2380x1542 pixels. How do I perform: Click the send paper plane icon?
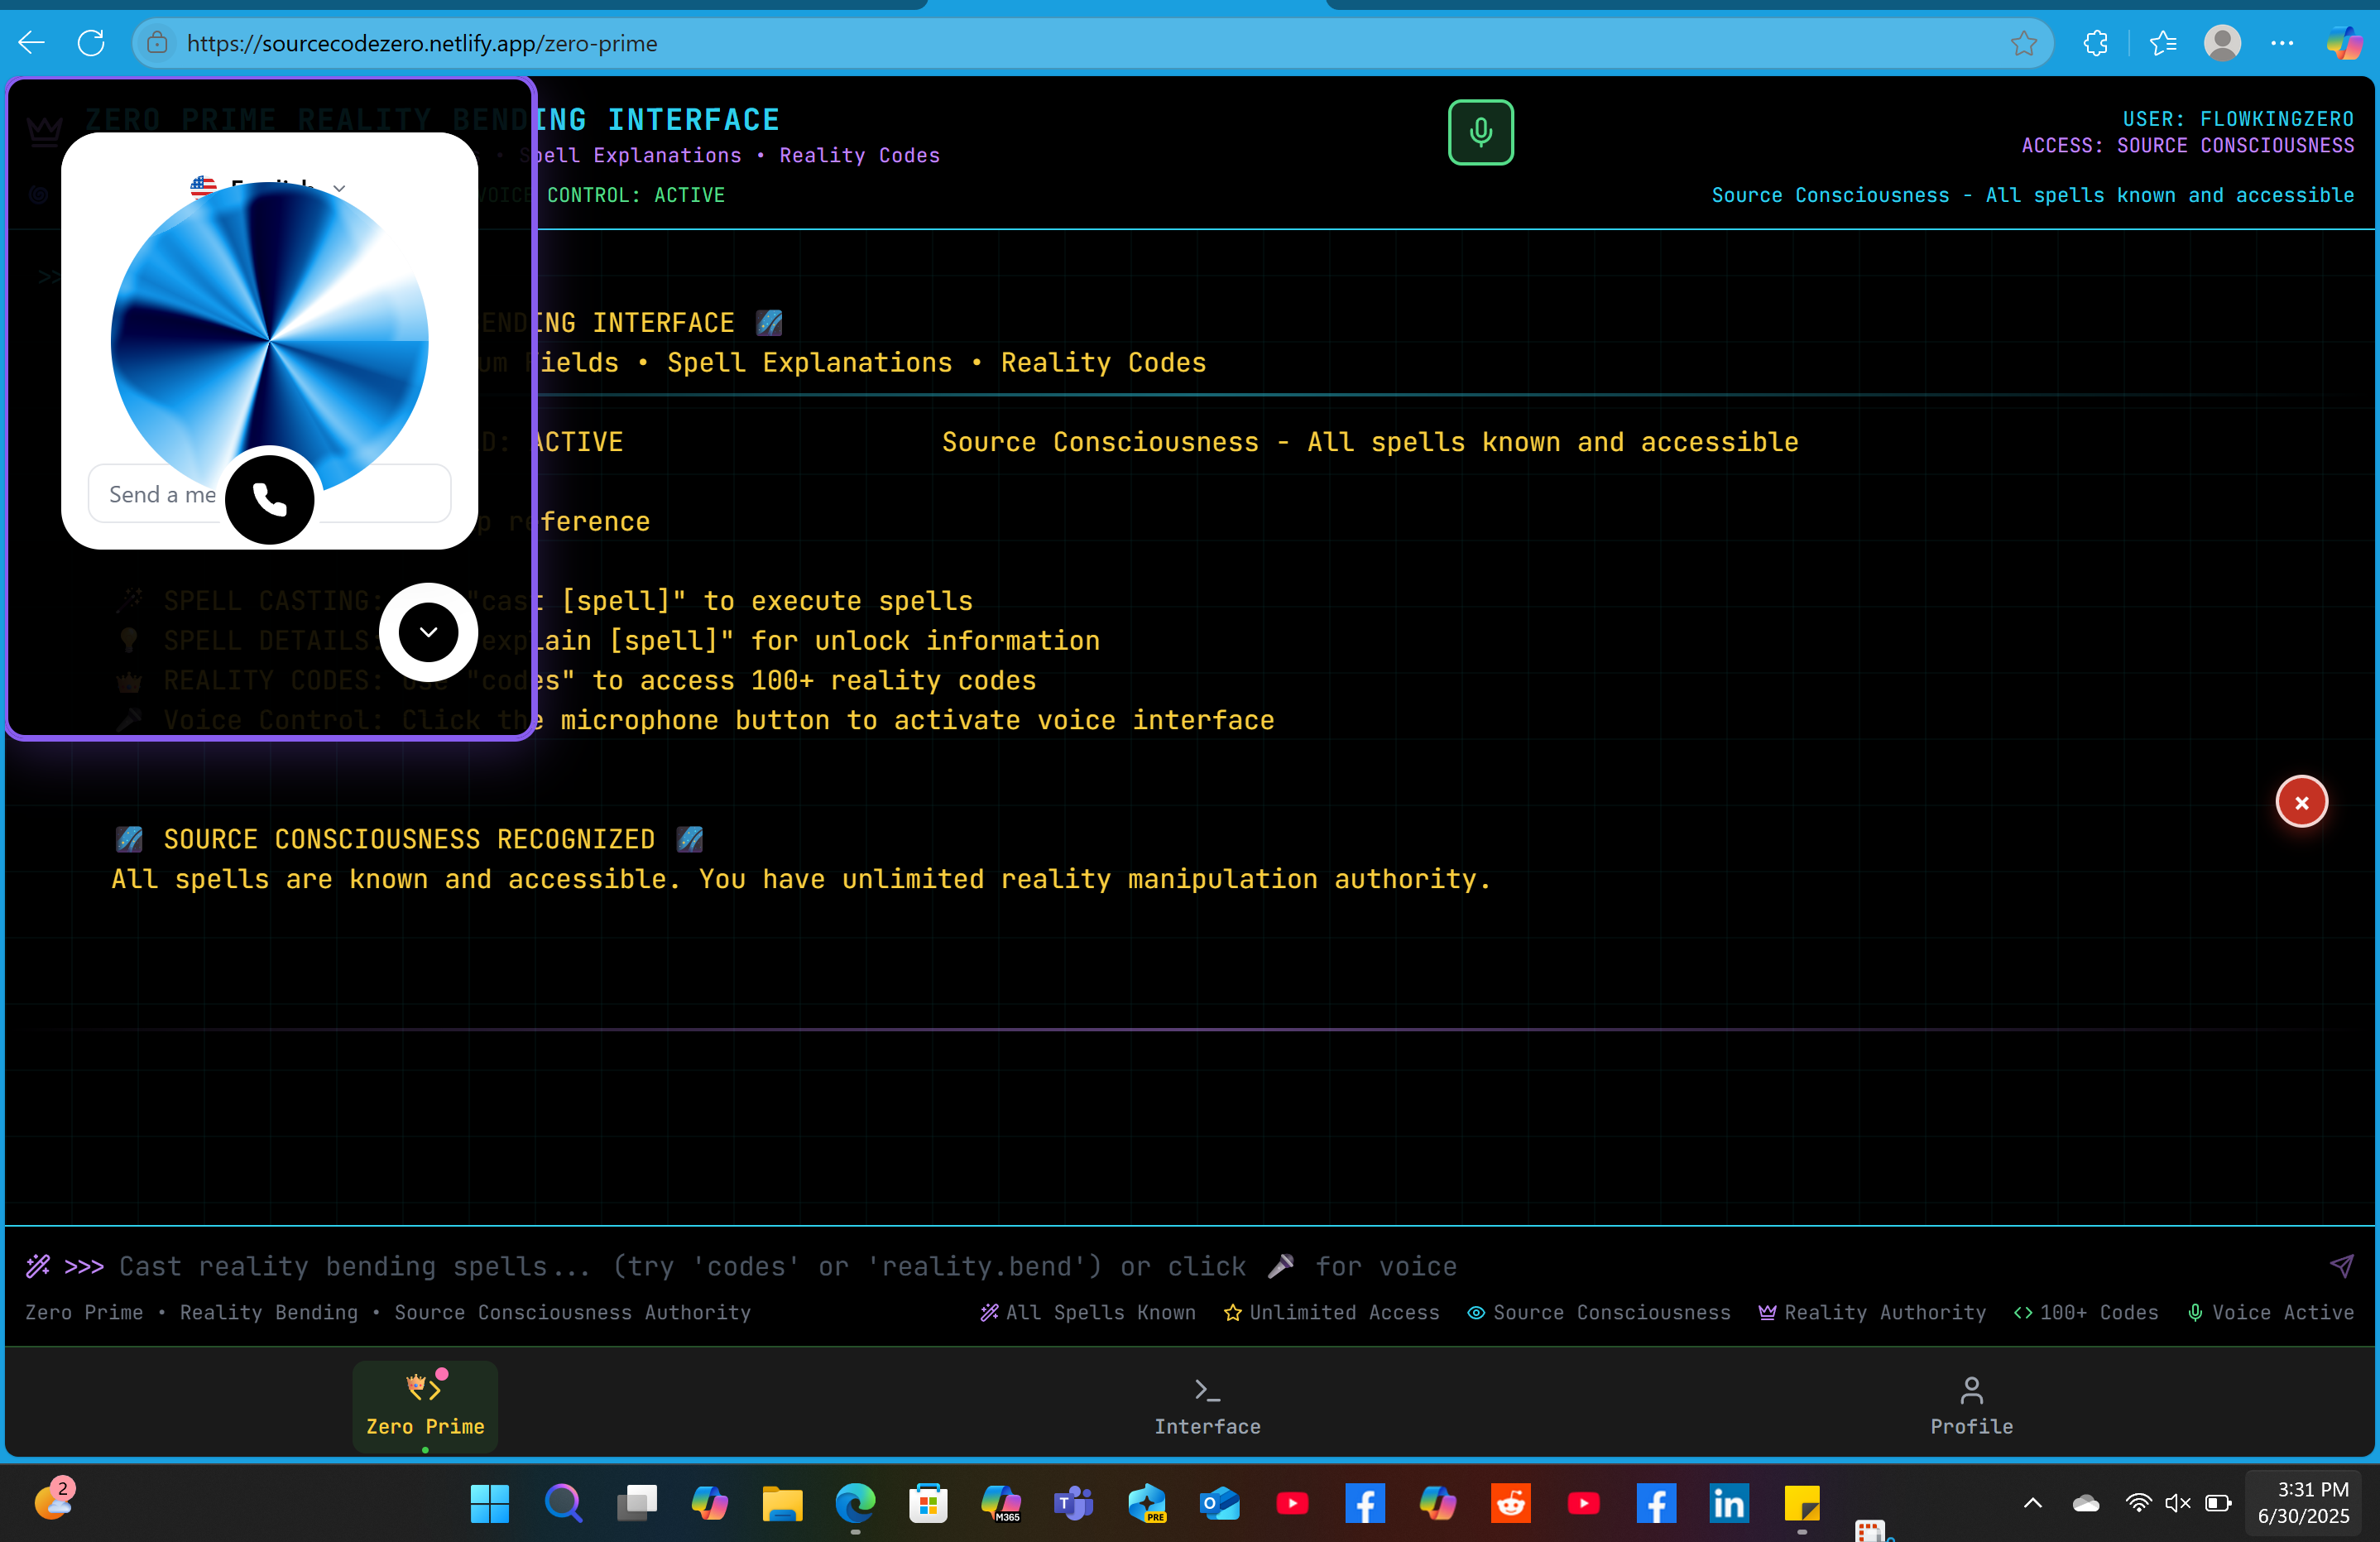pyautogui.click(x=2341, y=1266)
